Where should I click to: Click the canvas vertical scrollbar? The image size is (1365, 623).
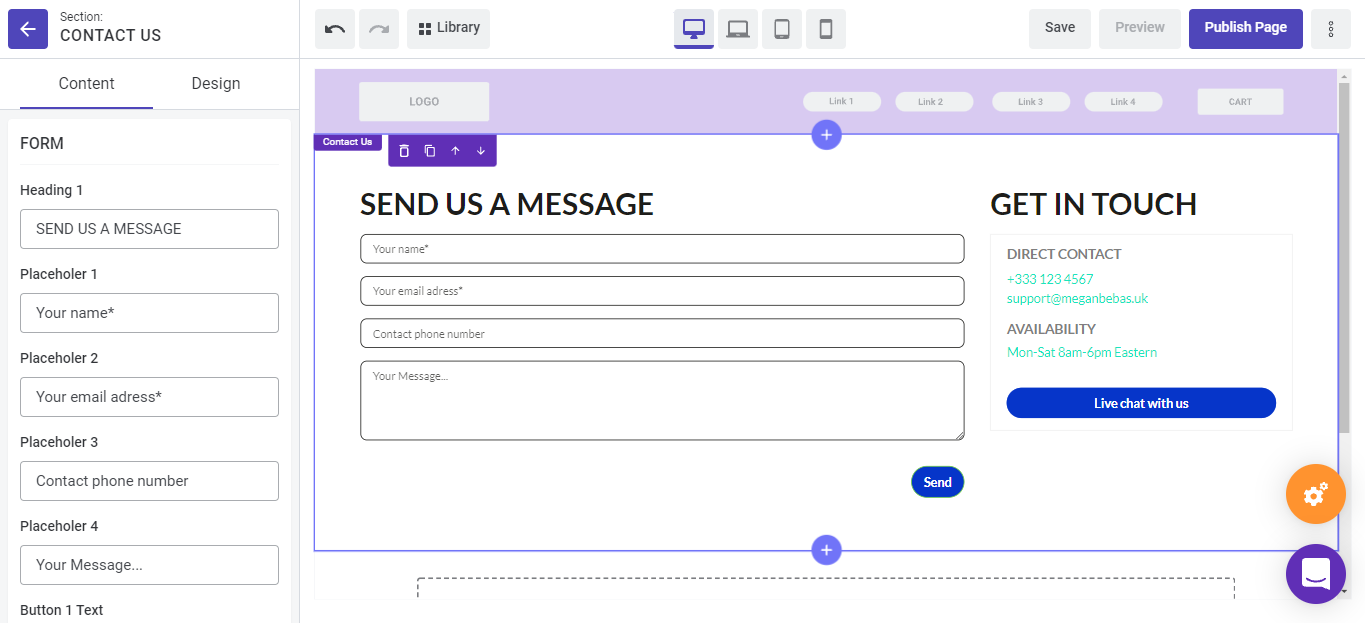[1344, 258]
